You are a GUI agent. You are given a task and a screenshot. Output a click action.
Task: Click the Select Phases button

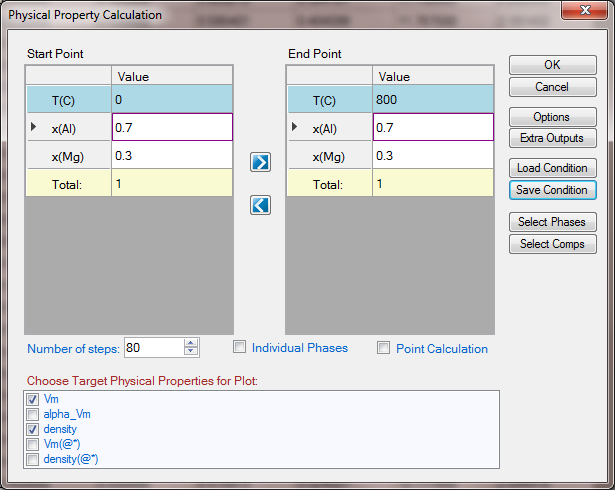pos(552,222)
